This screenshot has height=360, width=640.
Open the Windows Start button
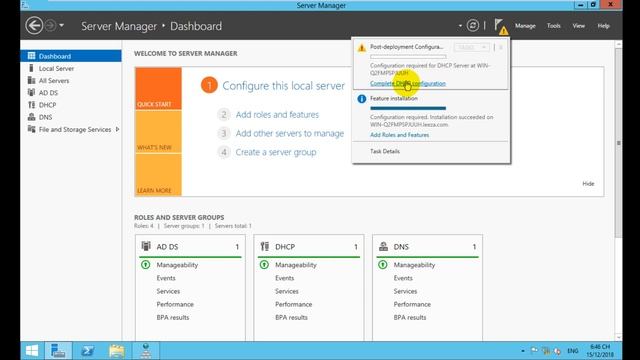[x=32, y=351]
